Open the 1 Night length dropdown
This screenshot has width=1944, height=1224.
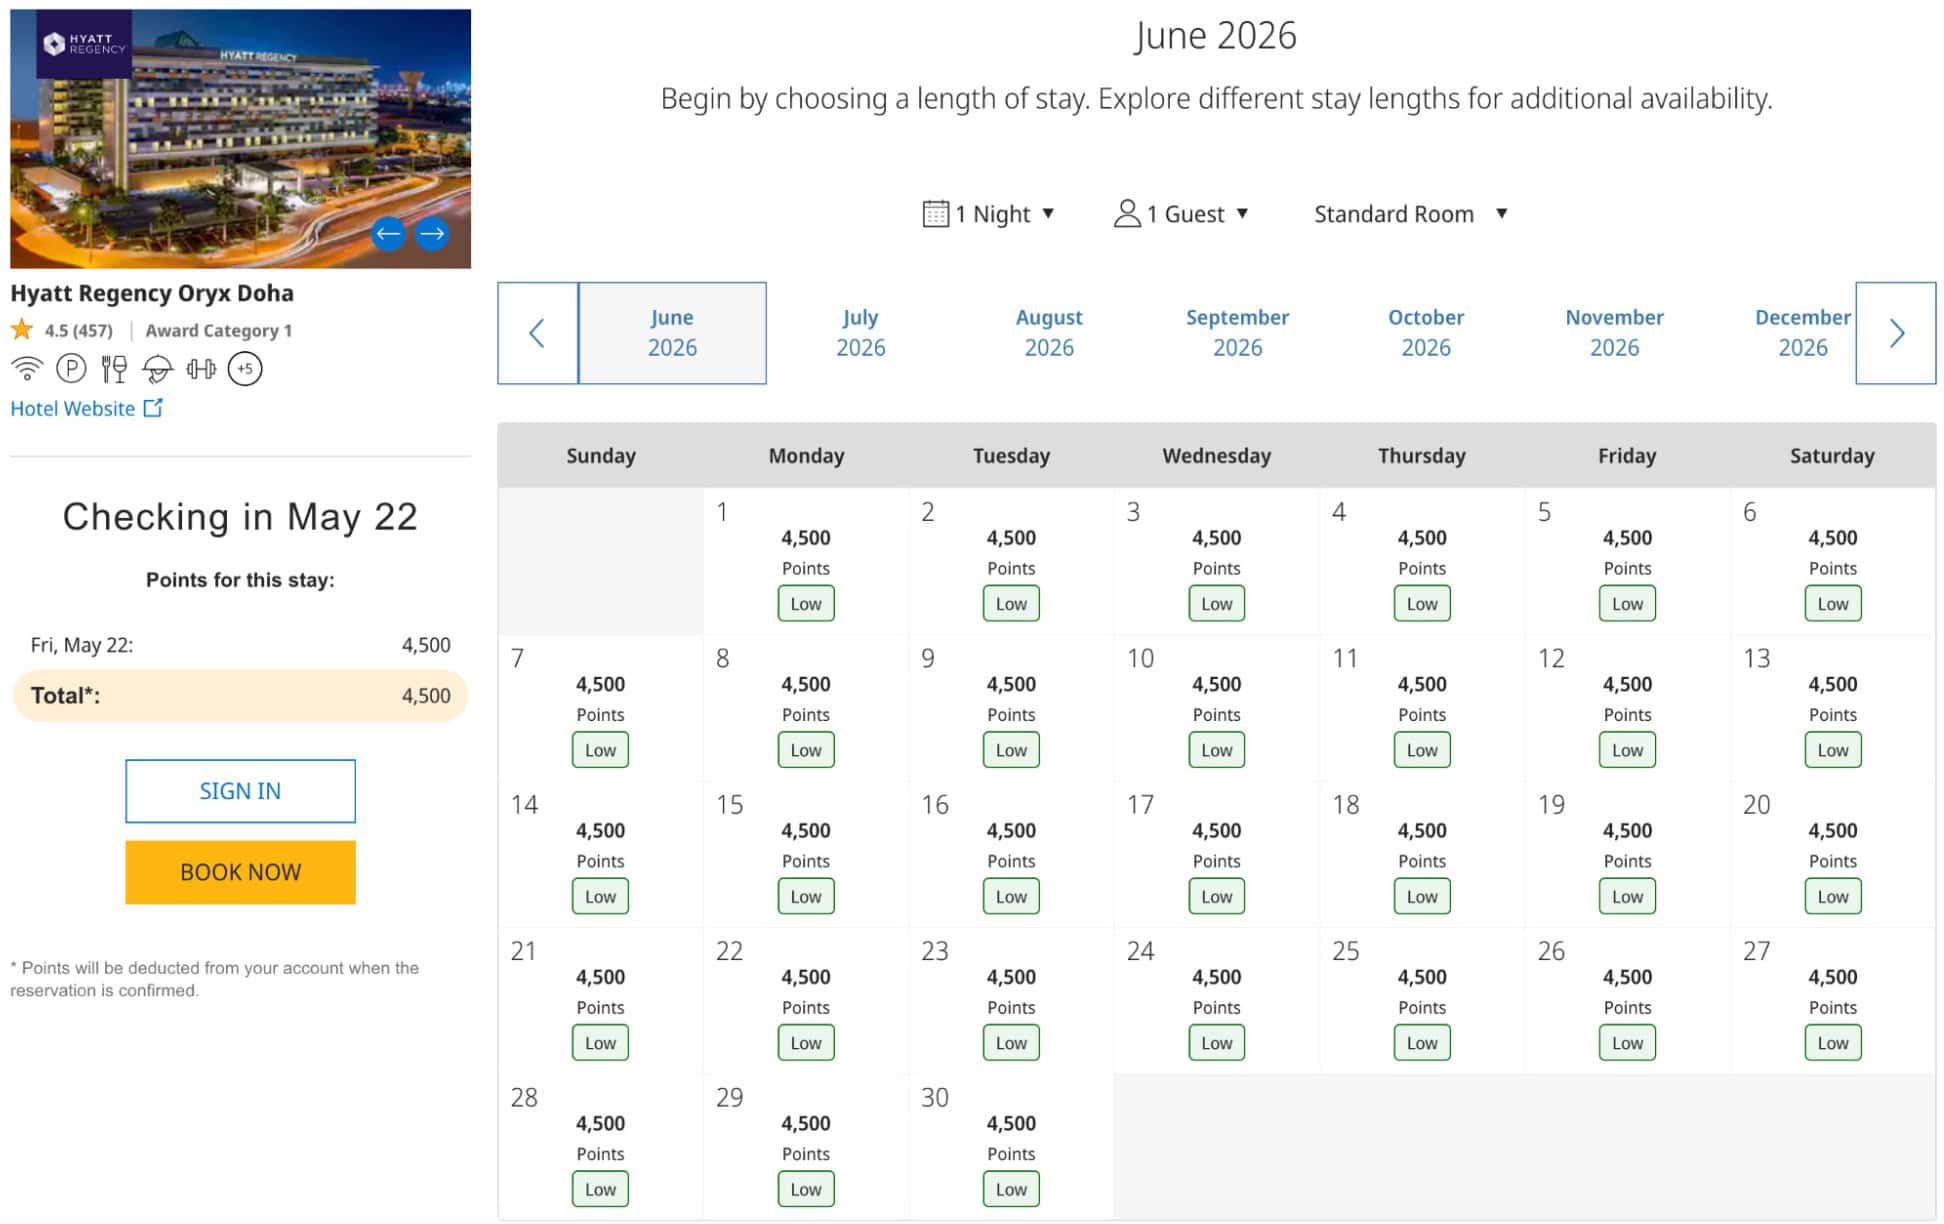pyautogui.click(x=989, y=214)
